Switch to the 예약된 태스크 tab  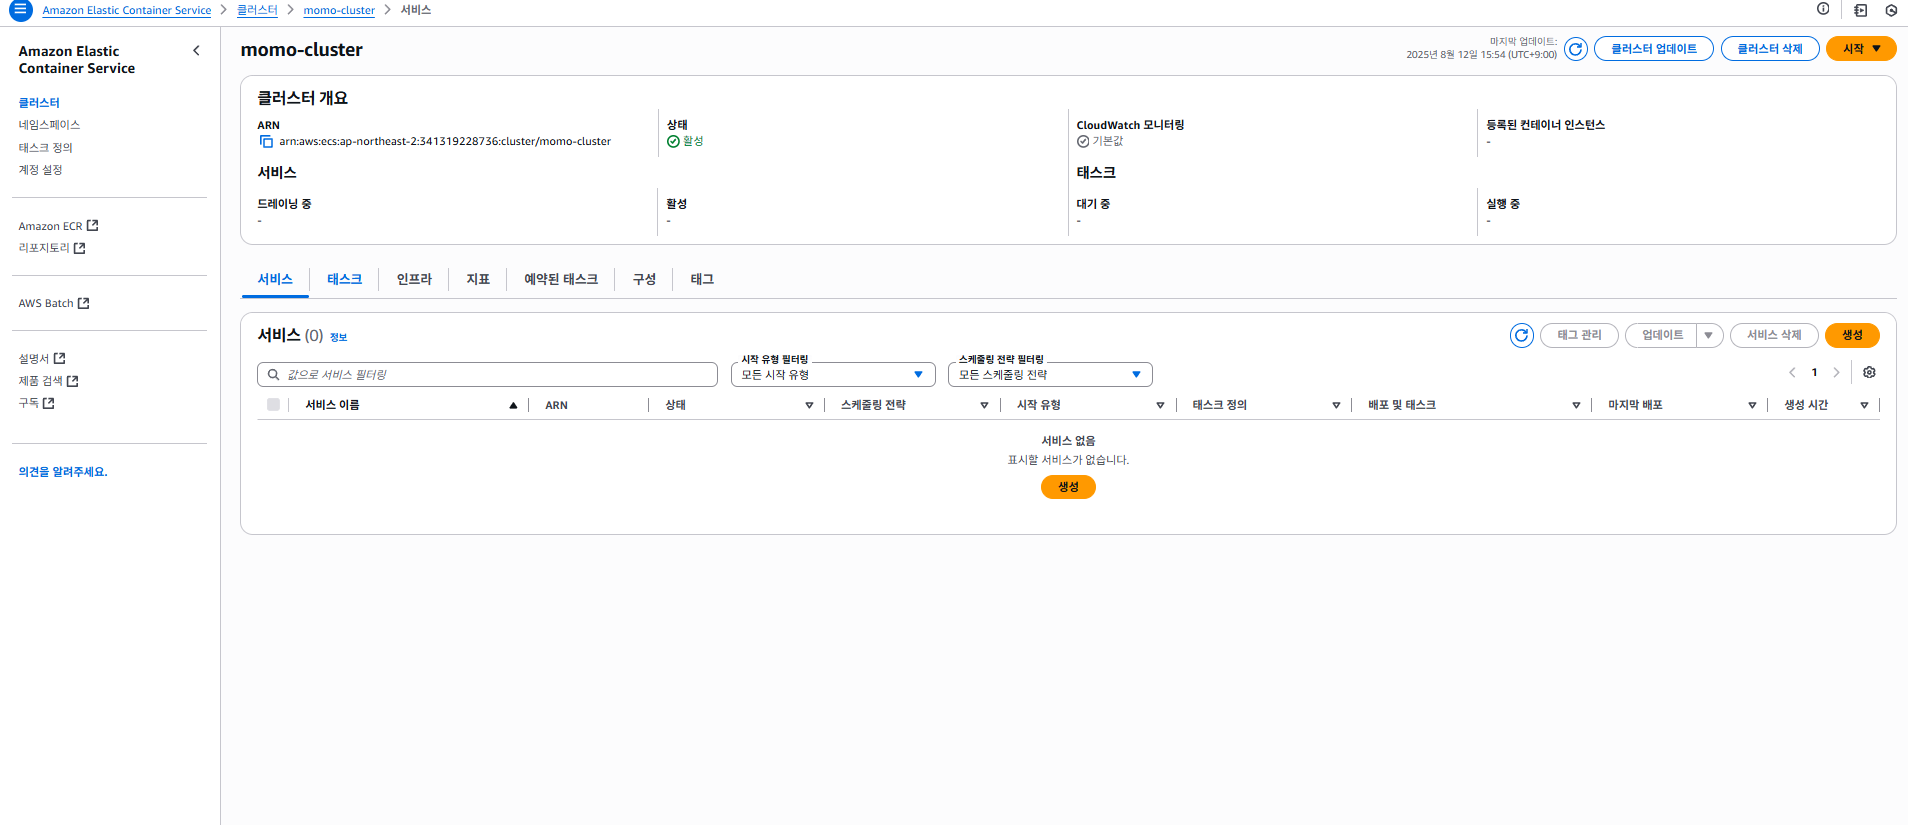(x=561, y=280)
